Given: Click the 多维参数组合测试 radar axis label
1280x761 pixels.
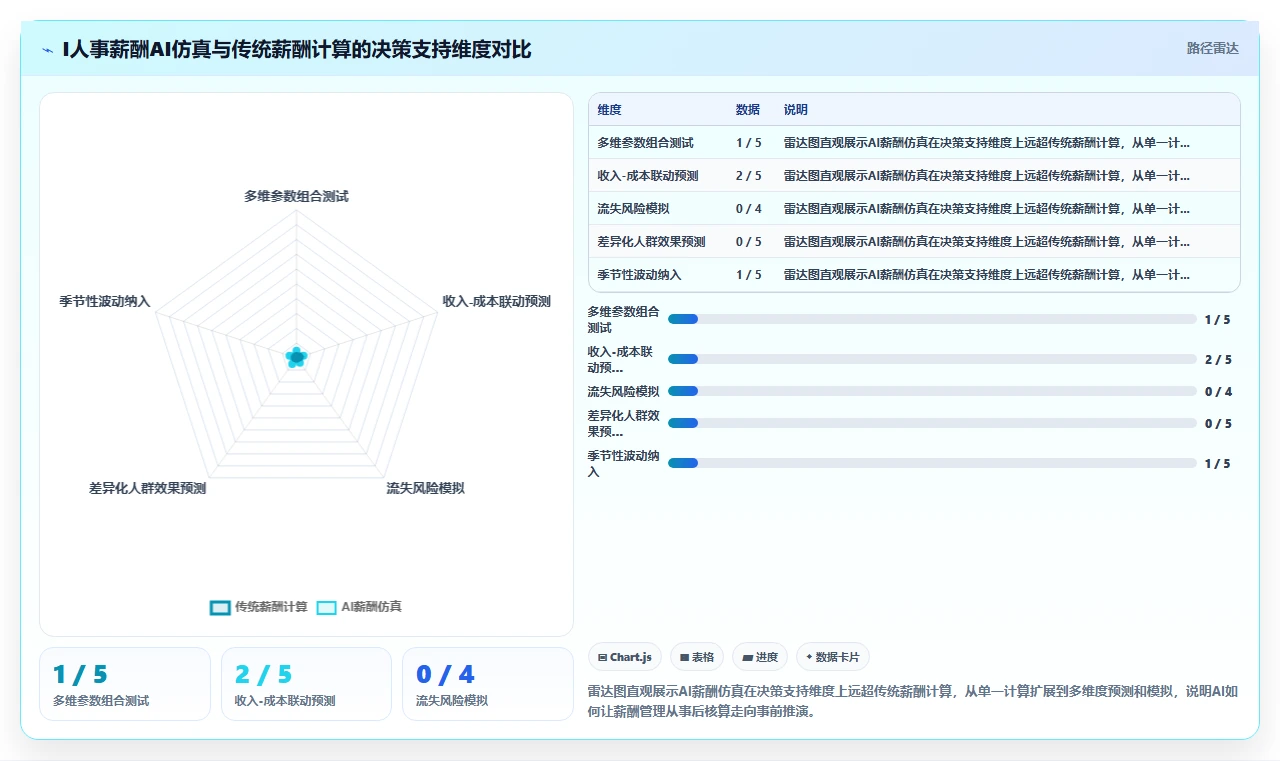Looking at the screenshot, I should pos(296,197).
